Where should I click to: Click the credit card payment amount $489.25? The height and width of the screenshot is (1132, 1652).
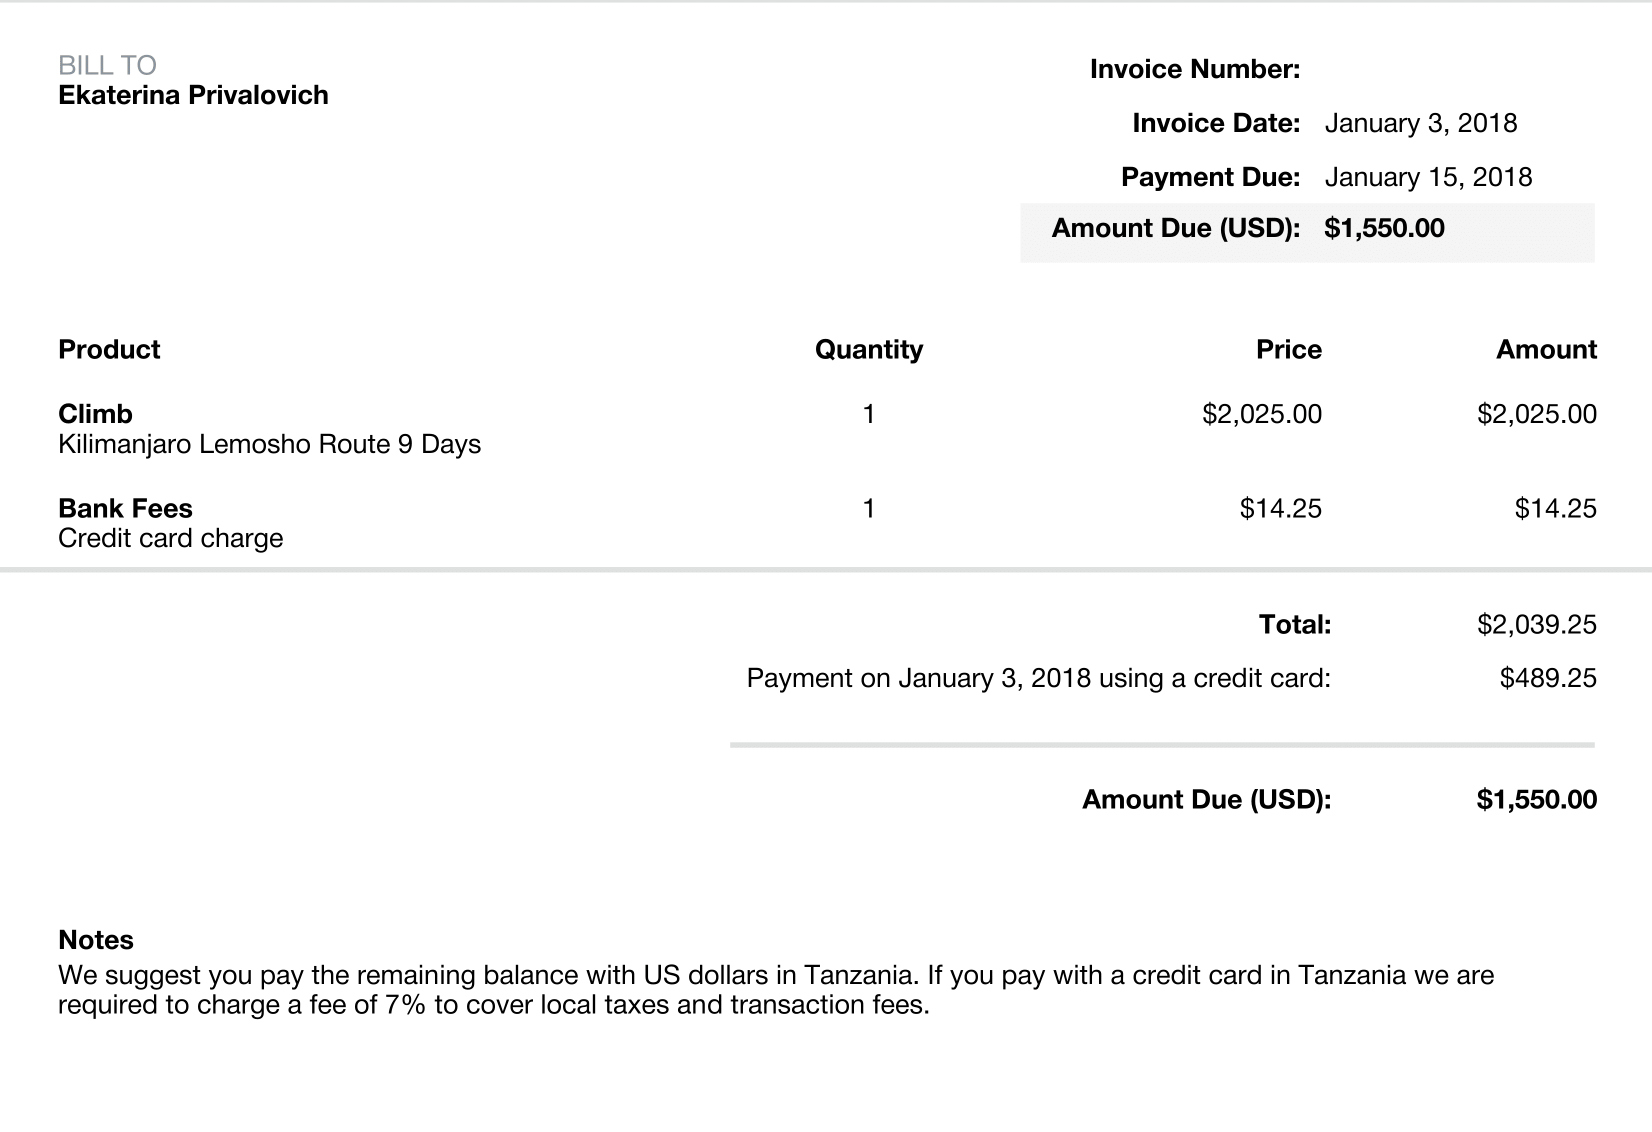(1548, 678)
